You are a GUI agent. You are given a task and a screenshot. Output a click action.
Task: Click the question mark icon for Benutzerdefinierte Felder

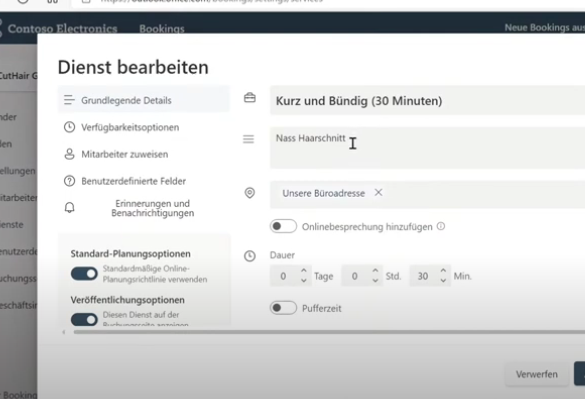point(69,181)
